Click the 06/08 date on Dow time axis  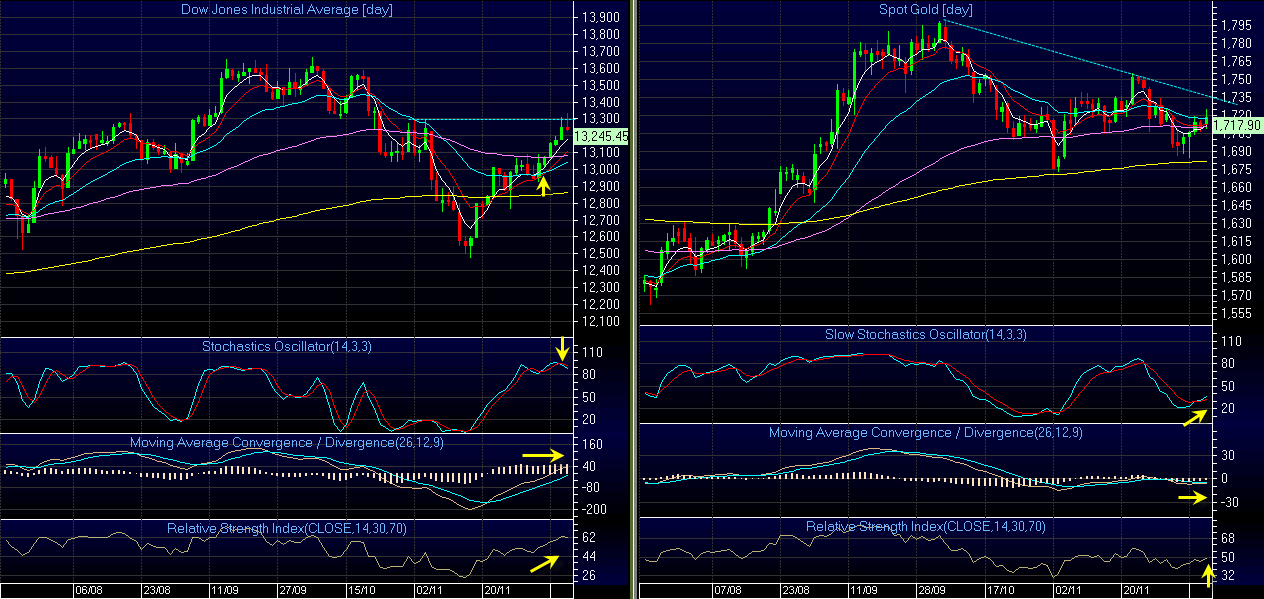(x=88, y=591)
